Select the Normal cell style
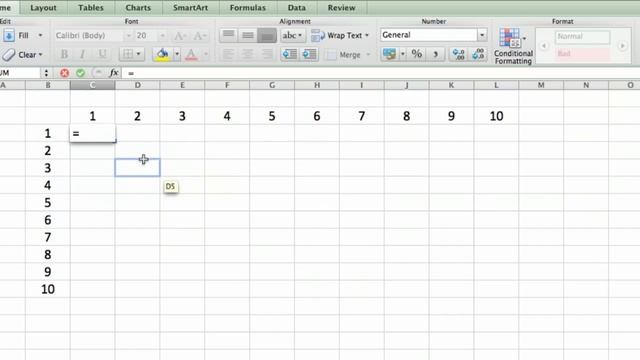 pos(582,37)
